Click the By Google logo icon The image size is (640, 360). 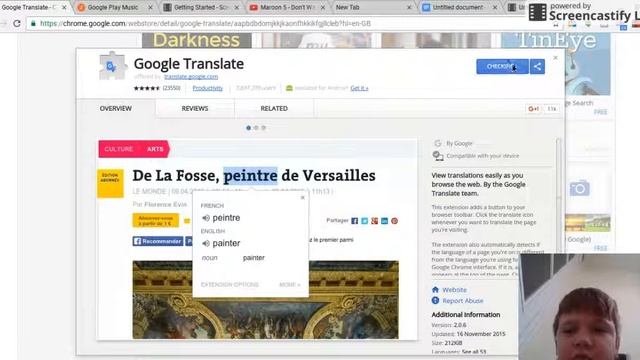pos(438,143)
